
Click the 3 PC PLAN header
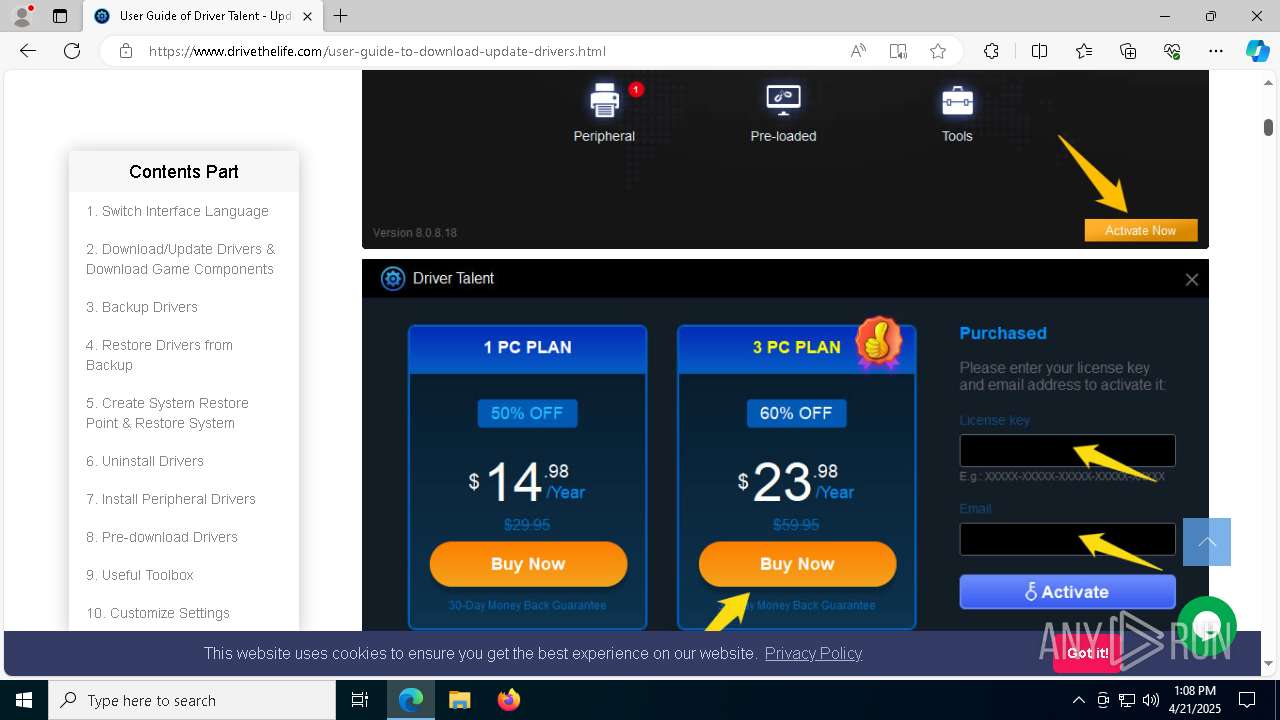tap(797, 347)
